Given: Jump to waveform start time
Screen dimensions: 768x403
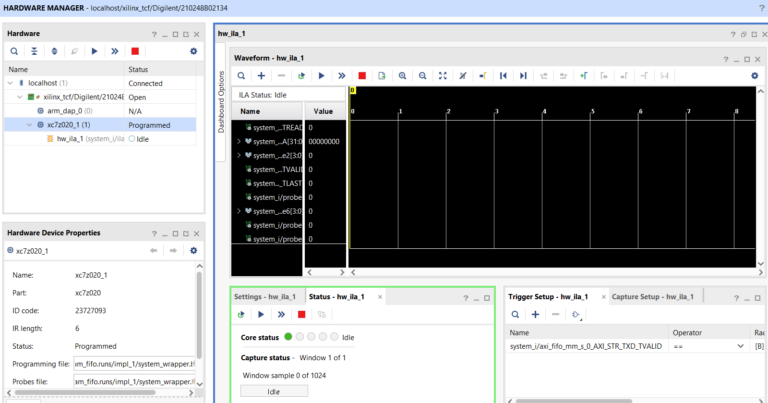Looking at the screenshot, I should coord(503,76).
